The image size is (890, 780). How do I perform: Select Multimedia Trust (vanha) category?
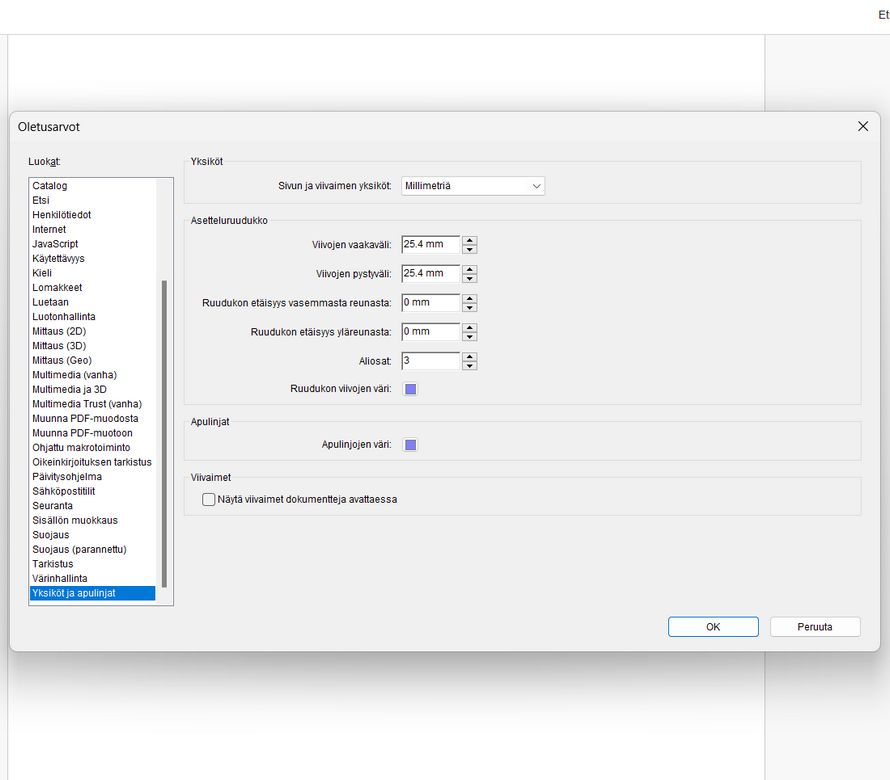pyautogui.click(x=93, y=404)
